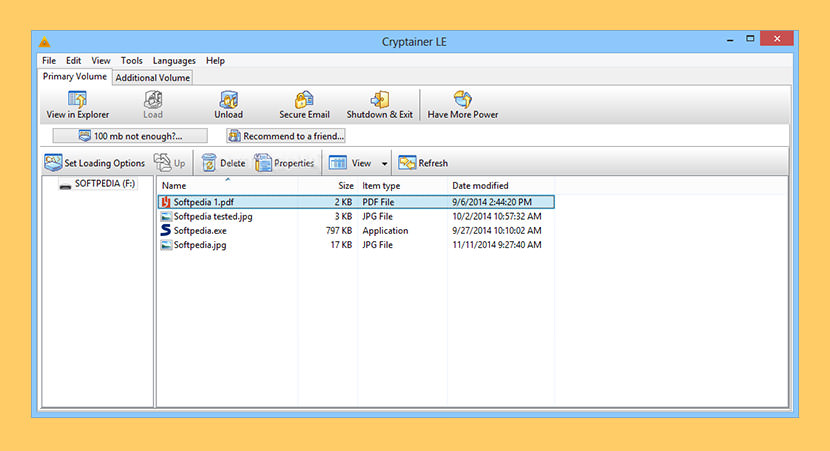
Task: Click the Have More Power icon
Action: click(463, 99)
